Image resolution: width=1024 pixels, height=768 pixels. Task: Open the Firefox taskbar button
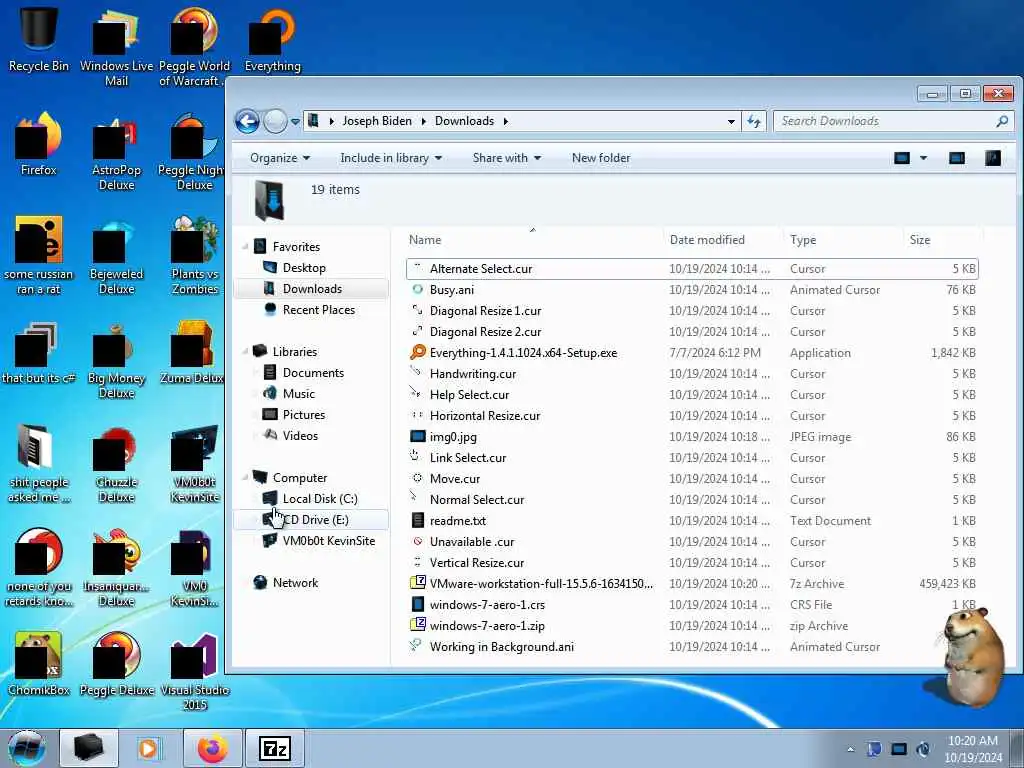[213, 748]
